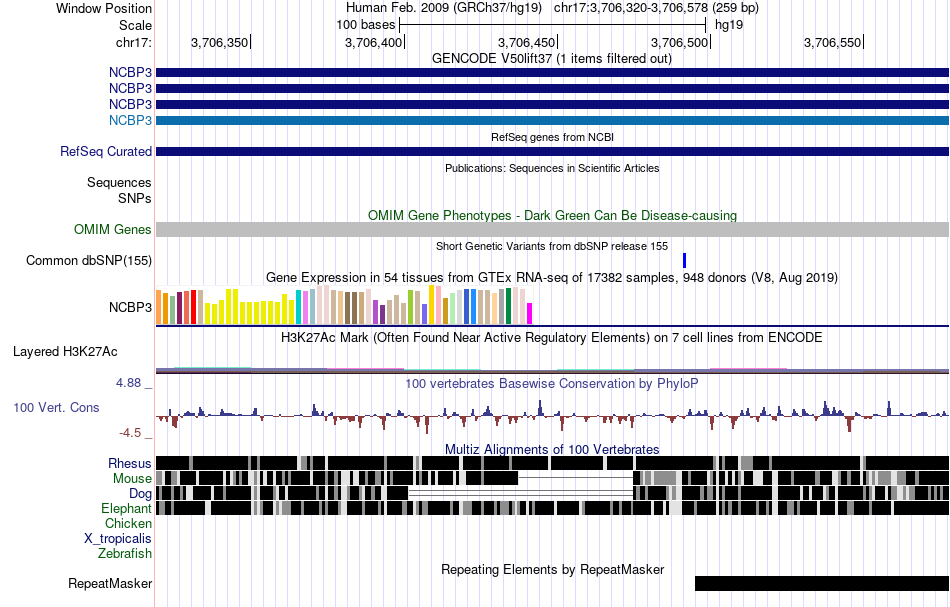
Task: Click the RefSeq Curated gene bar
Action: [552, 151]
